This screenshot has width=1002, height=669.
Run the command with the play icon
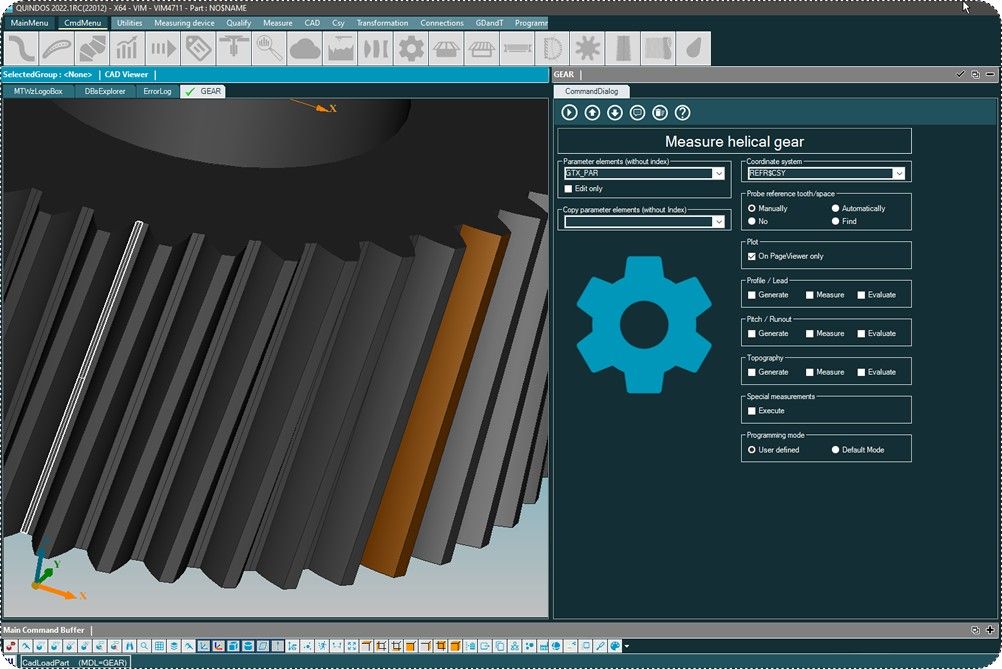pos(569,113)
